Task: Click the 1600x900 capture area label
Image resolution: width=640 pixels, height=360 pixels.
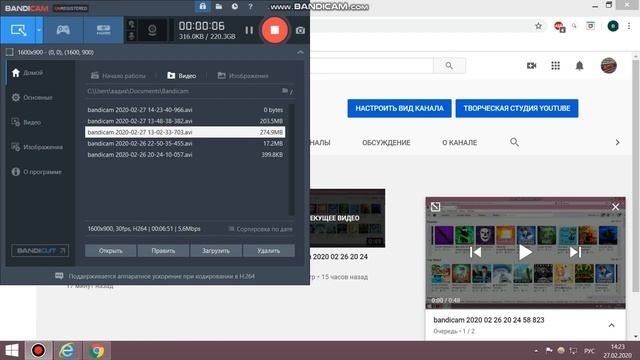Action: point(56,52)
